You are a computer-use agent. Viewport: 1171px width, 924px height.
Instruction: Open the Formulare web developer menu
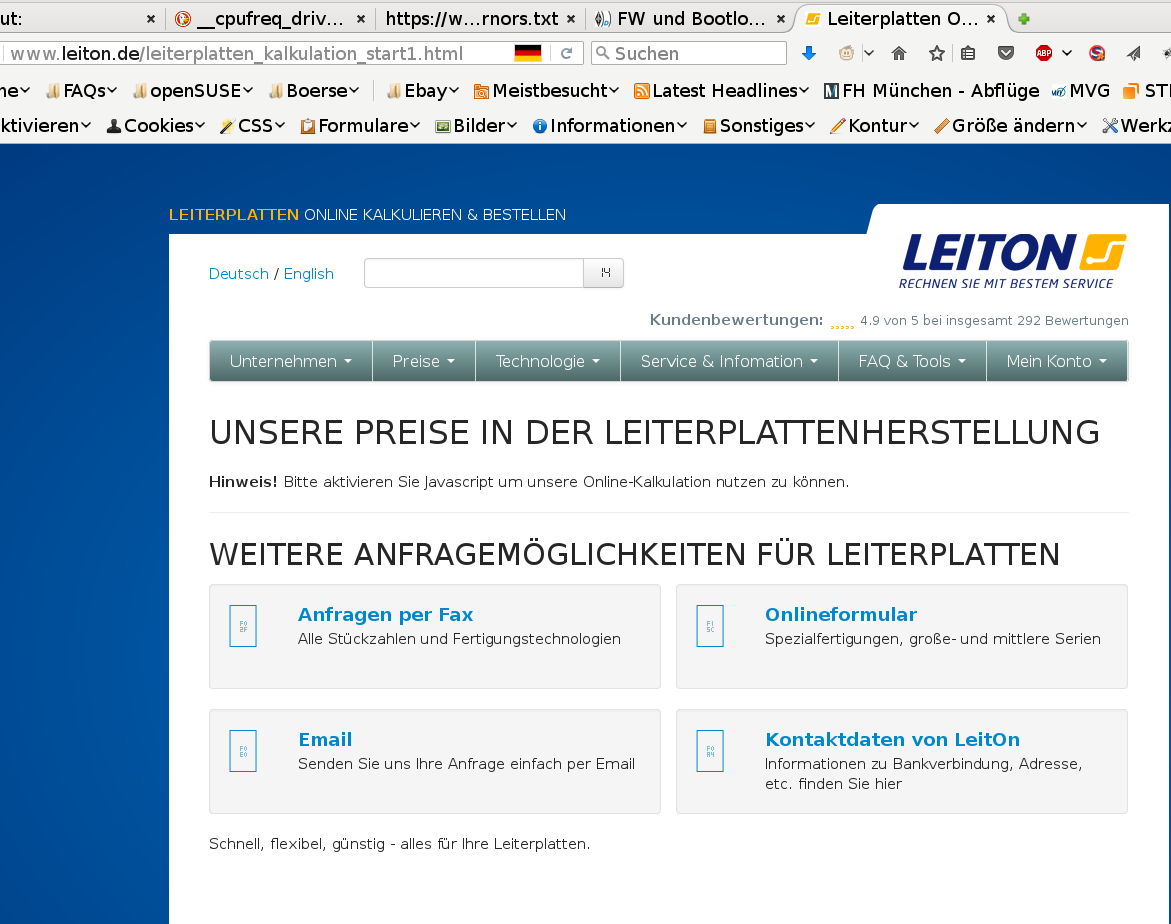pos(359,125)
